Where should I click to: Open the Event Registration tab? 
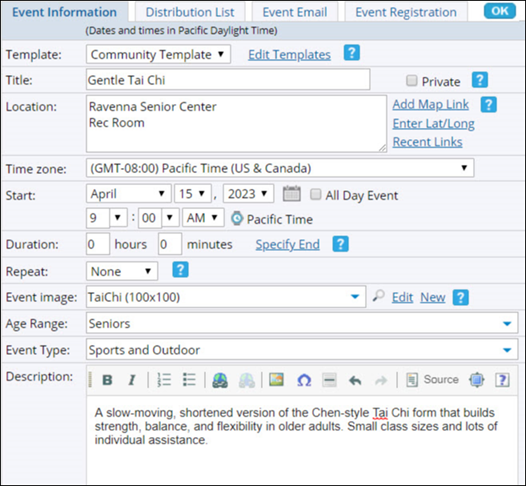pos(406,12)
